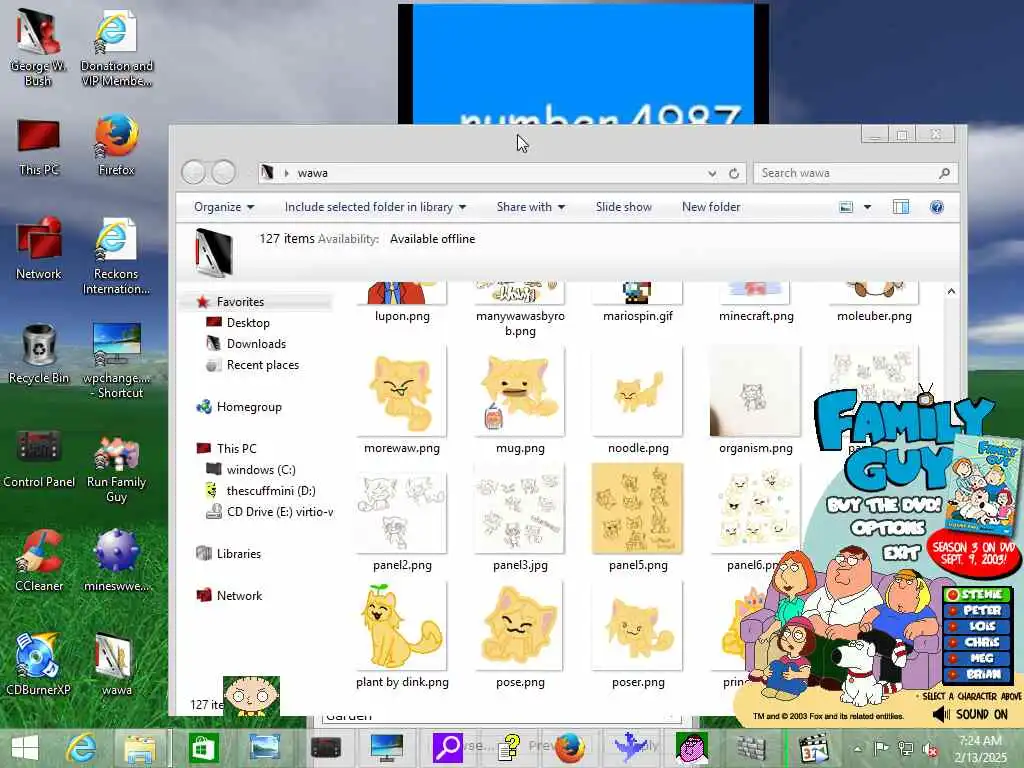The height and width of the screenshot is (768, 1024).
Task: Start the Slide show
Action: [624, 207]
